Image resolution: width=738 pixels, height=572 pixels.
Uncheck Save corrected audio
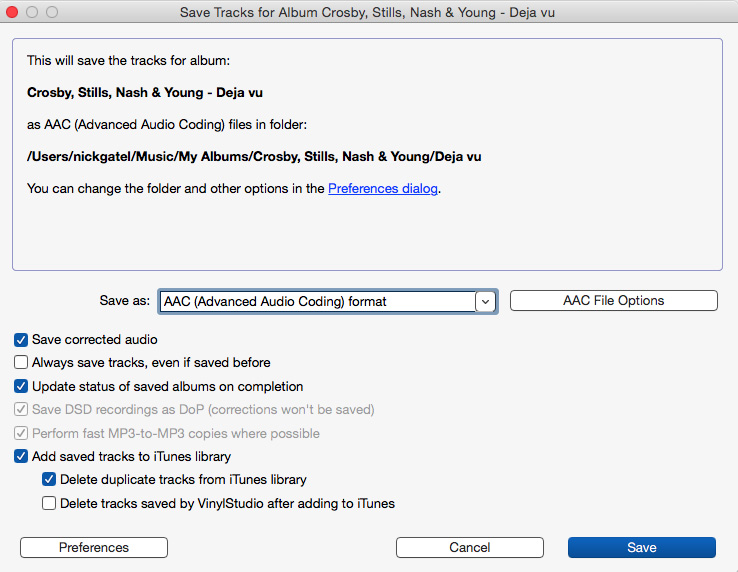point(21,340)
